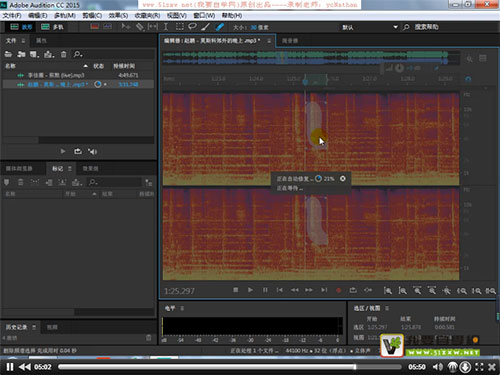This screenshot has width=500, height=375.
Task: Select the Marquee Selection tool
Action: pos(179,27)
